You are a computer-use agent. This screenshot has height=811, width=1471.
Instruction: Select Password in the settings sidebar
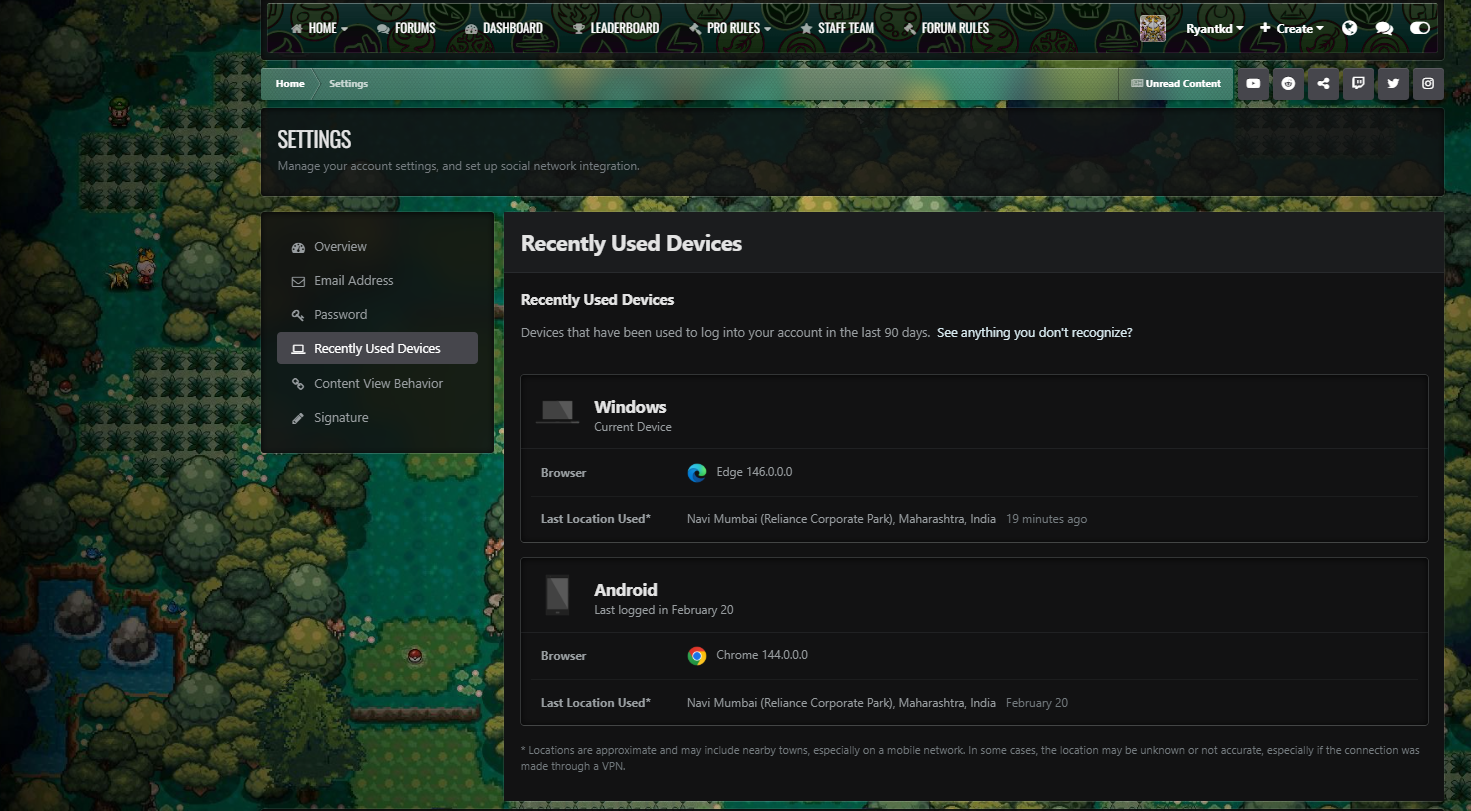coord(340,314)
